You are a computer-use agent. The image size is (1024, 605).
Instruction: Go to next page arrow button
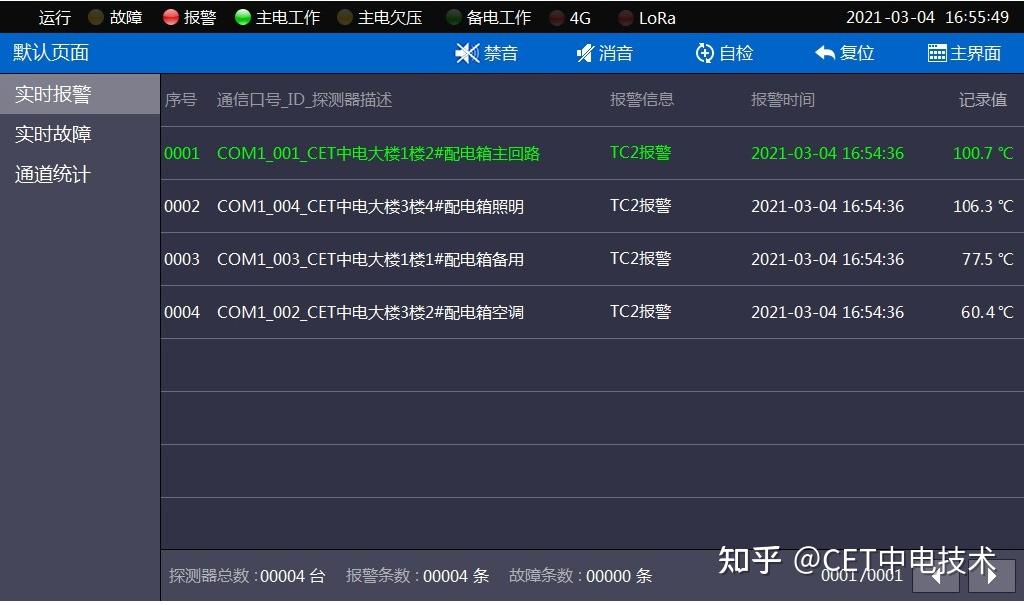coord(991,575)
